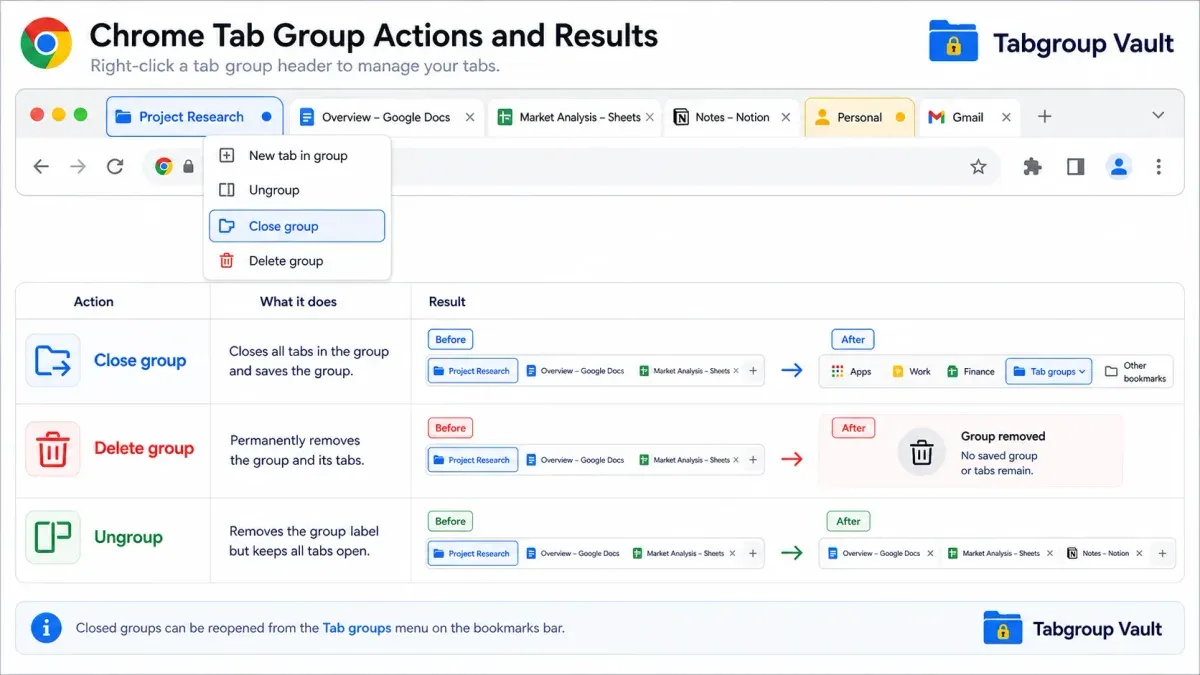Image resolution: width=1200 pixels, height=675 pixels.
Task: Switch to the Gmail tab
Action: [968, 117]
